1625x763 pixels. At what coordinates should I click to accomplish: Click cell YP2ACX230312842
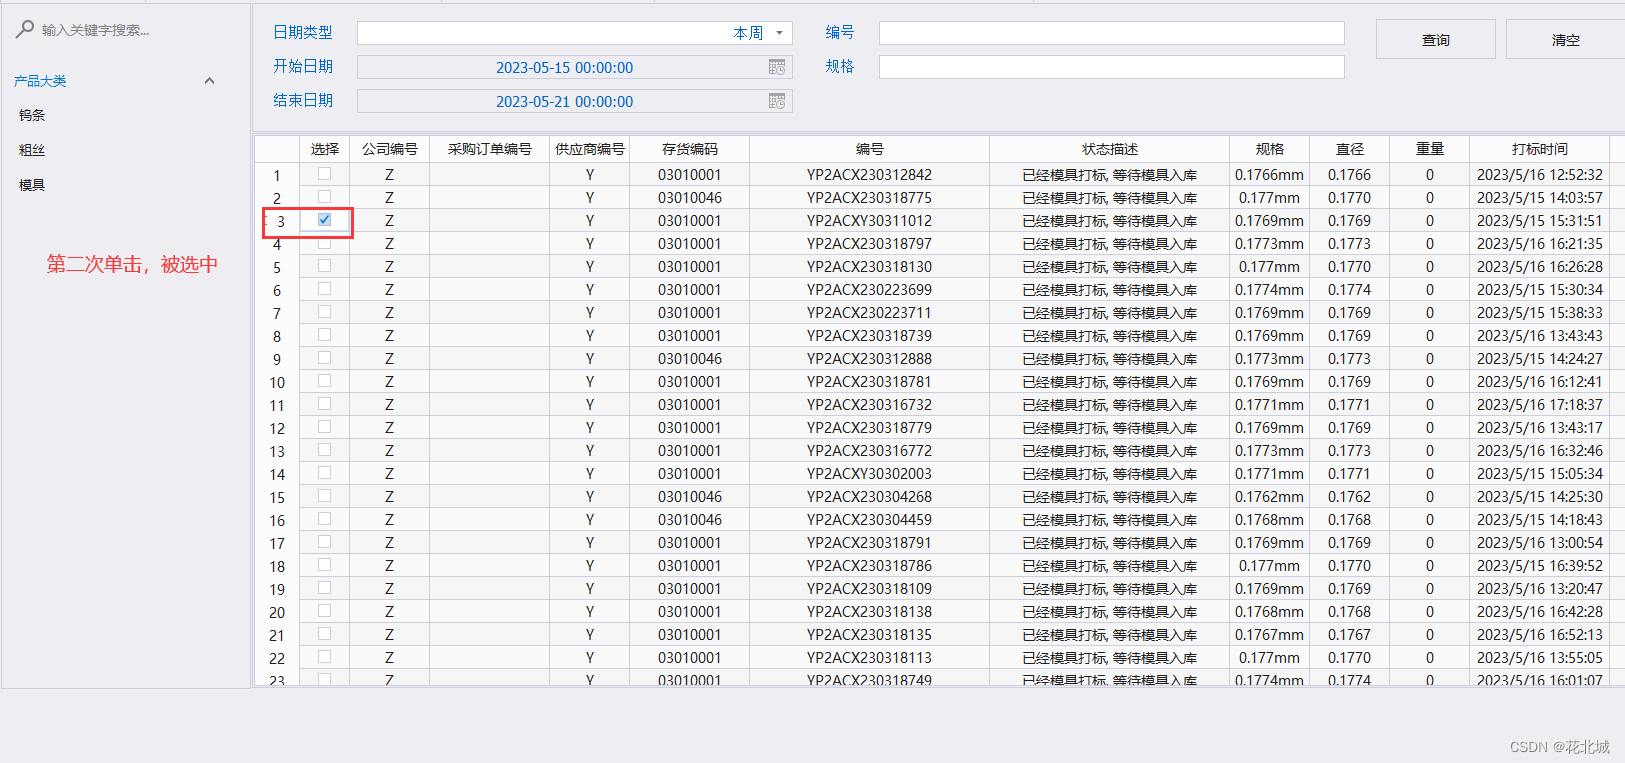869,175
